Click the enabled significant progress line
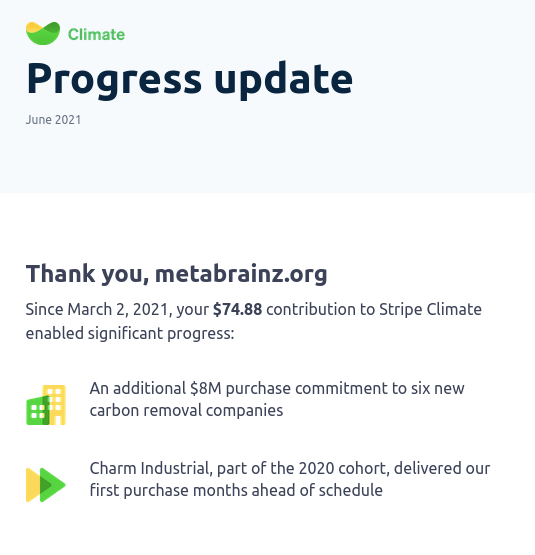This screenshot has width=535, height=555. [130, 334]
